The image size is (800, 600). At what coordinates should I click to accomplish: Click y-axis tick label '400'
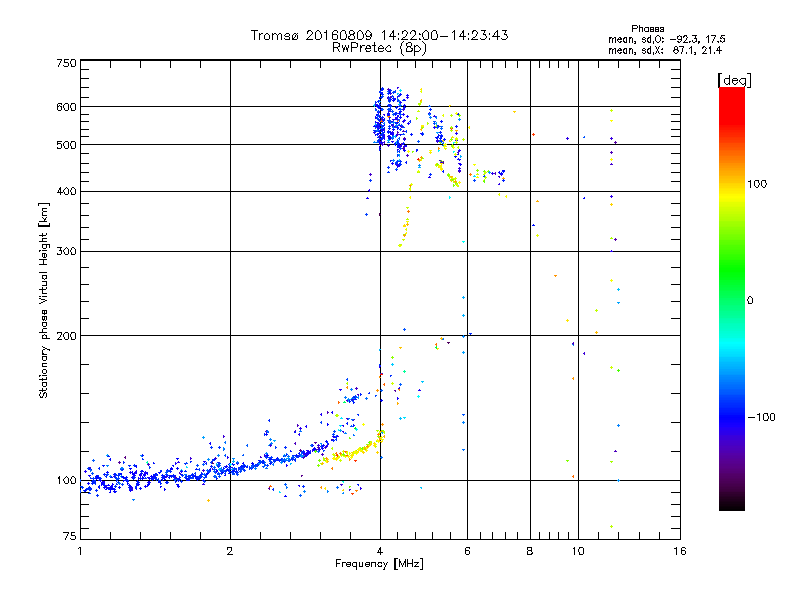tap(66, 191)
